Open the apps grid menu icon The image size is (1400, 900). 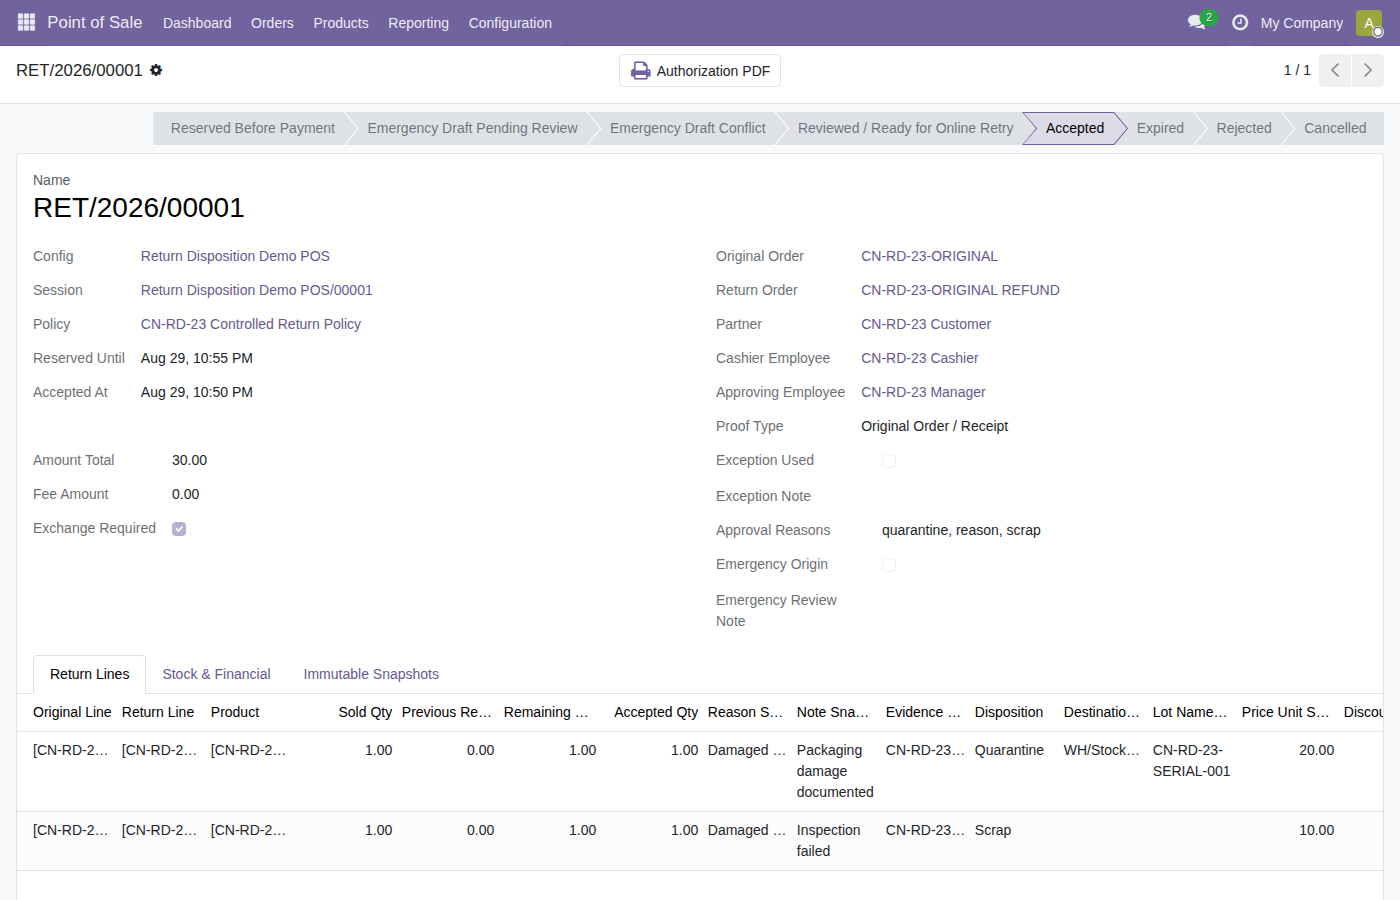[26, 22]
